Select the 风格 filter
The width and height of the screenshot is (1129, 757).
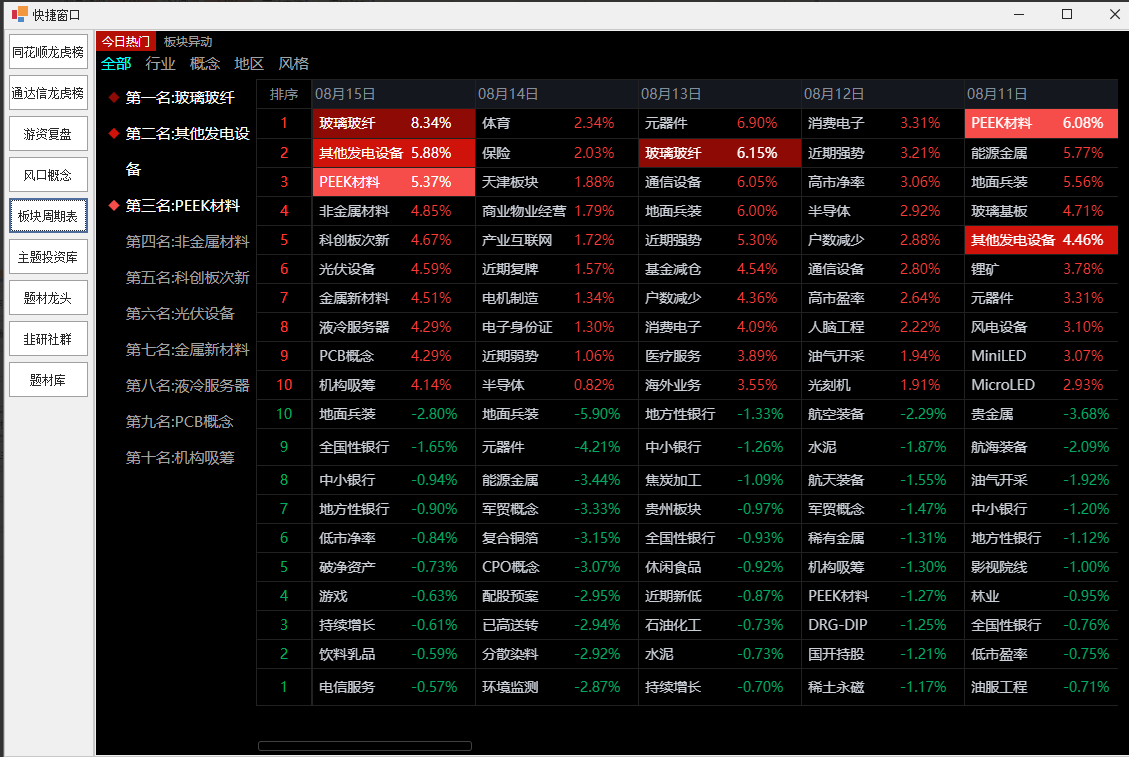click(x=293, y=63)
